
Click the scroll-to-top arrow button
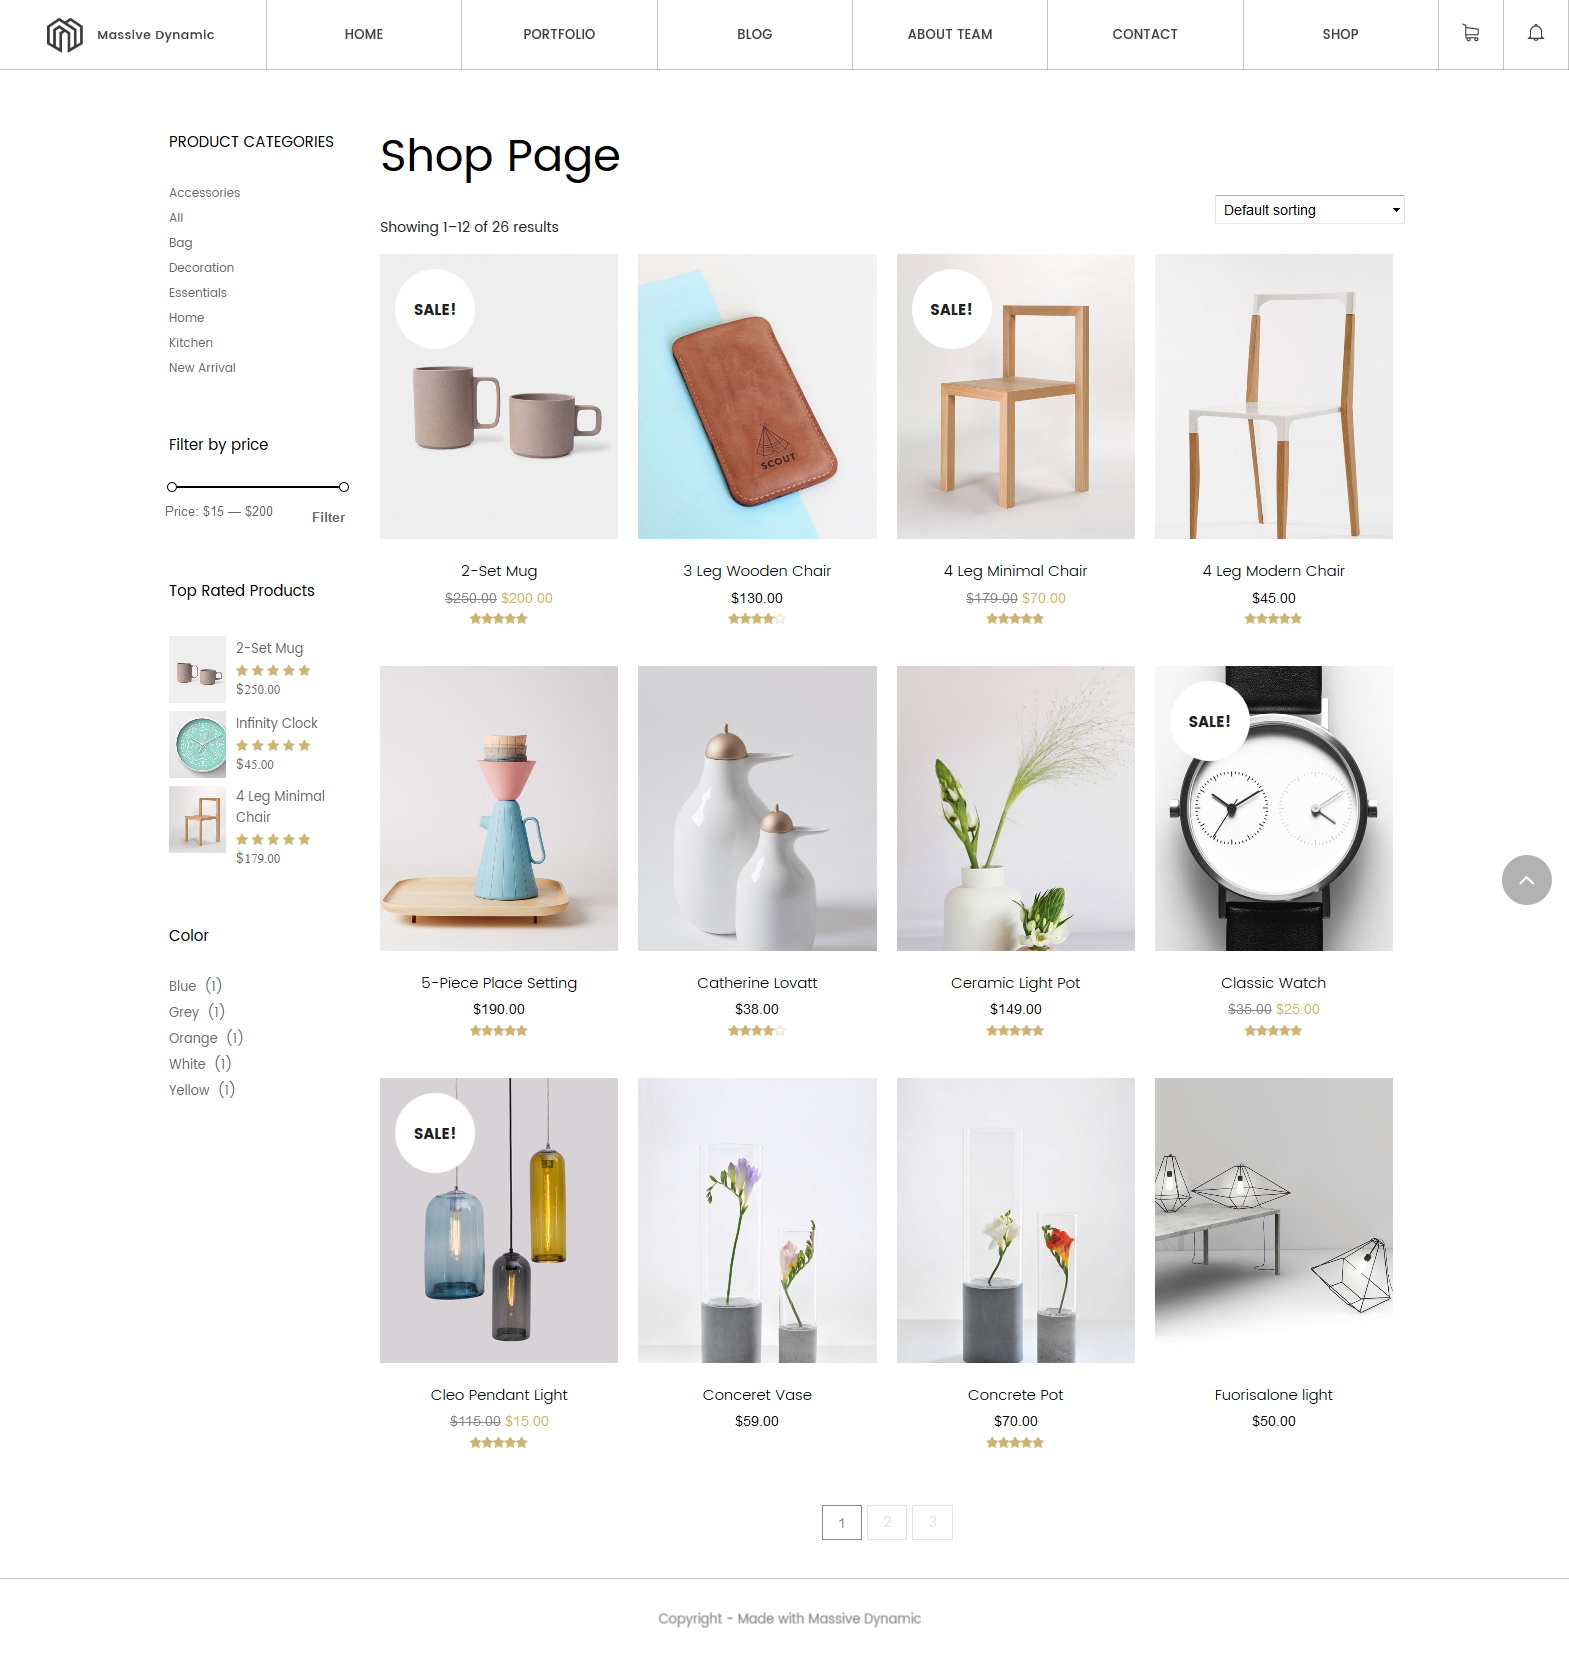(x=1526, y=880)
